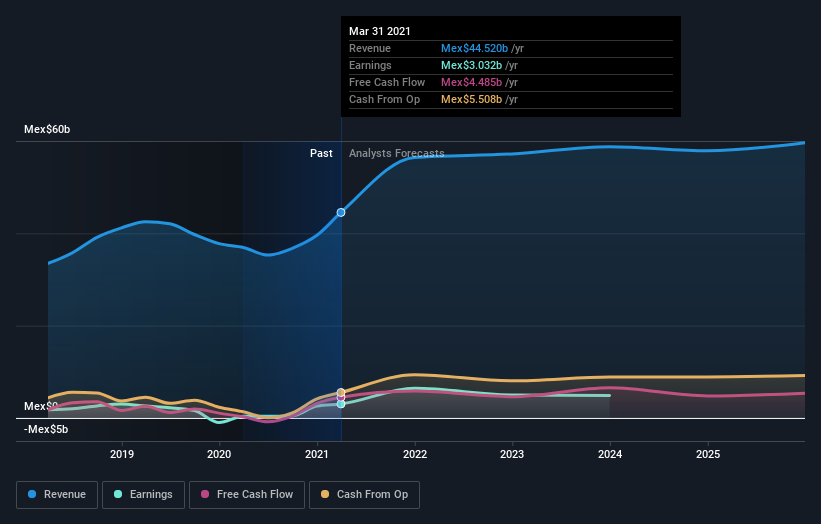Toggle the Revenue legend button
This screenshot has width=821, height=524.
[x=57, y=495]
